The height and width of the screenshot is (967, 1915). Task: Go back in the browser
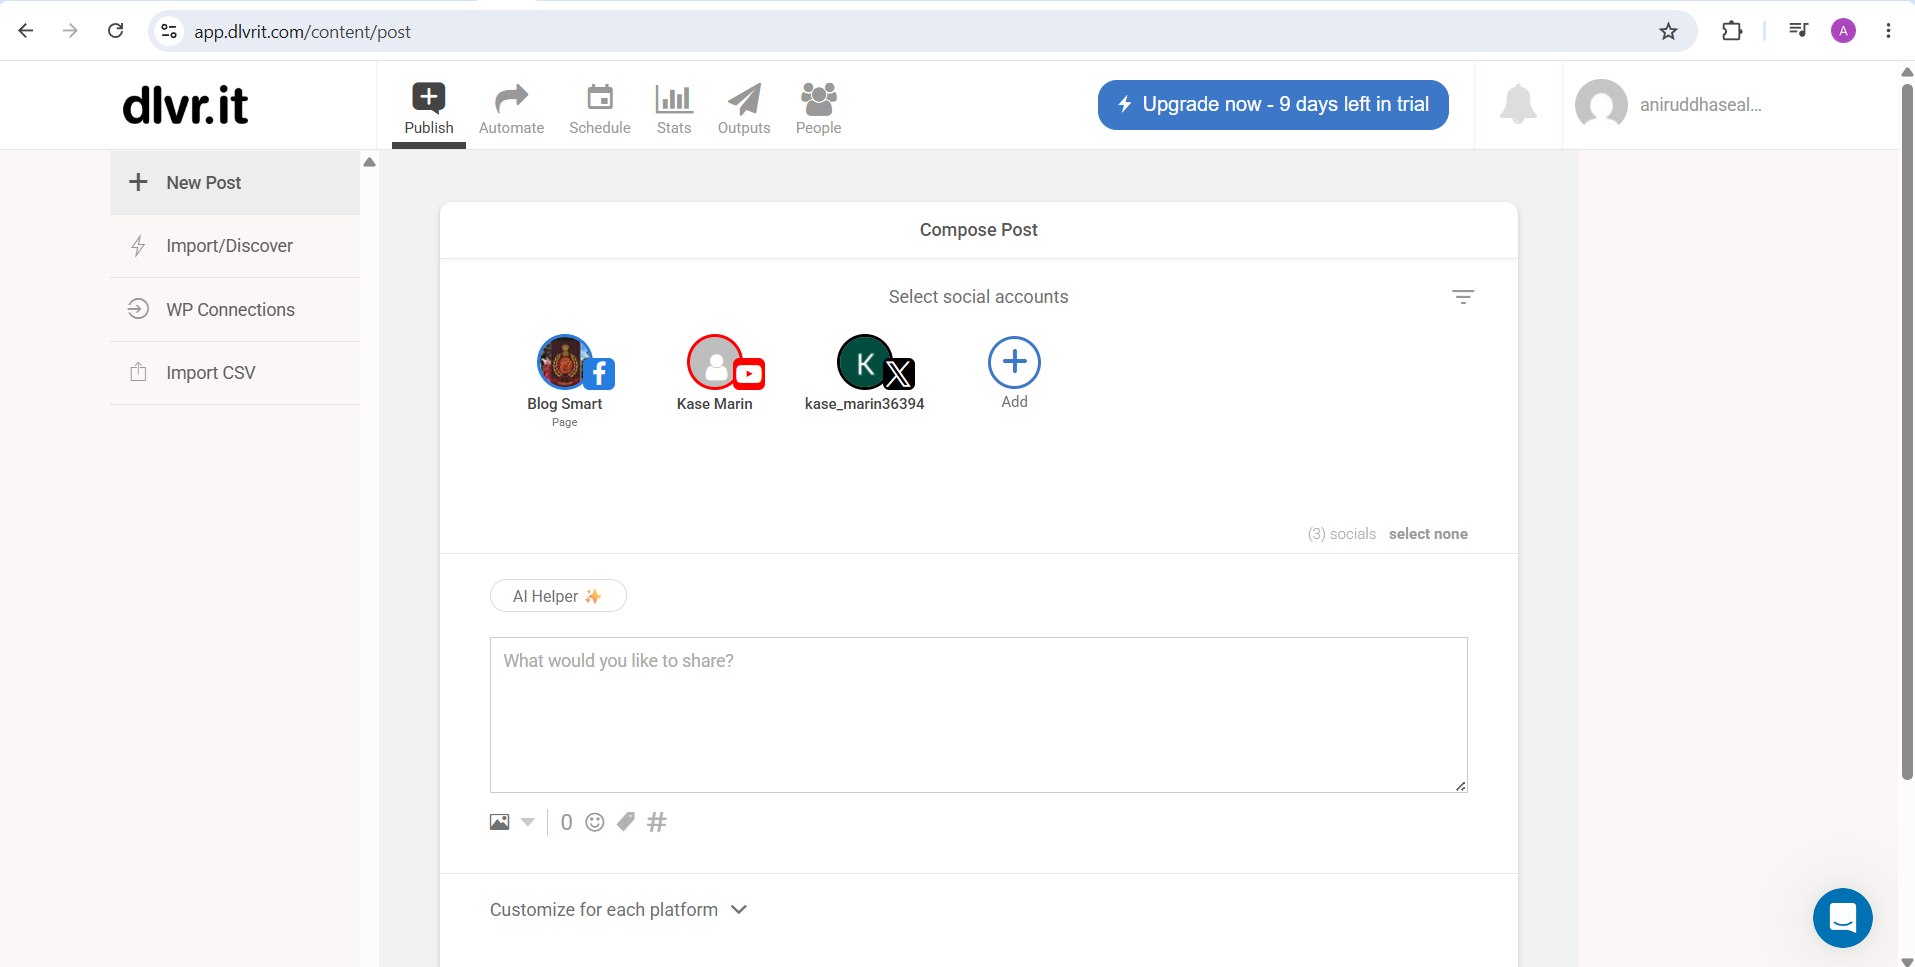(26, 31)
